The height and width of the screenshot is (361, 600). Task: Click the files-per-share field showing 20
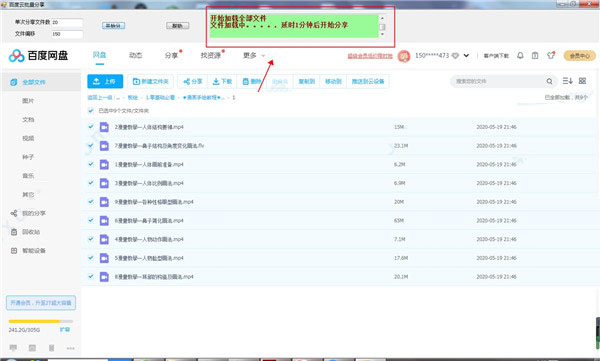point(67,23)
